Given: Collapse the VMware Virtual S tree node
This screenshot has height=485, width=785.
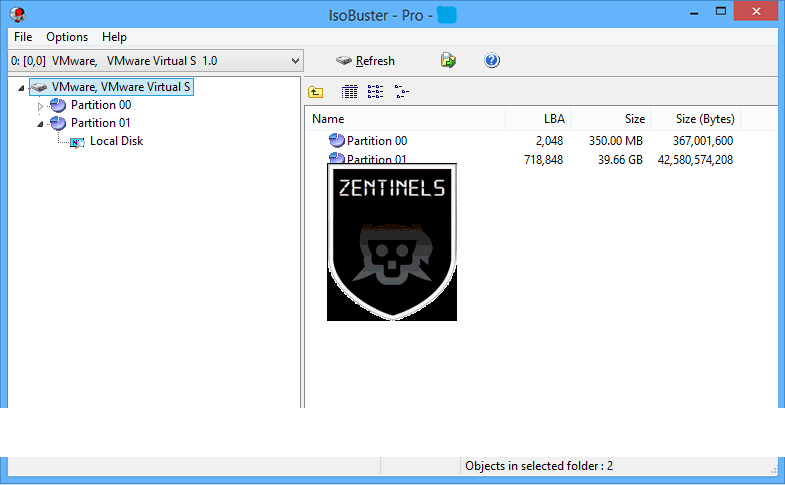Looking at the screenshot, I should pyautogui.click(x=21, y=88).
